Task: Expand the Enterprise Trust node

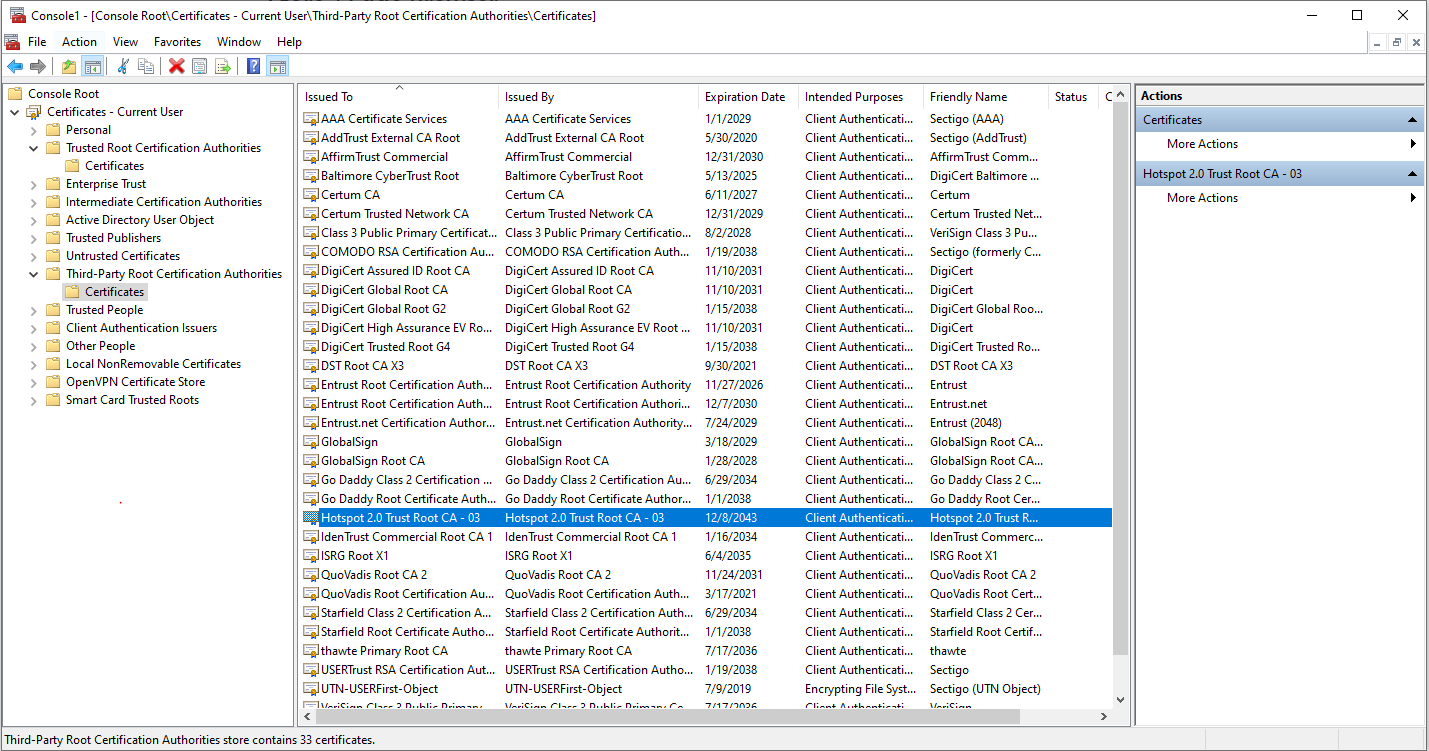Action: click(33, 183)
